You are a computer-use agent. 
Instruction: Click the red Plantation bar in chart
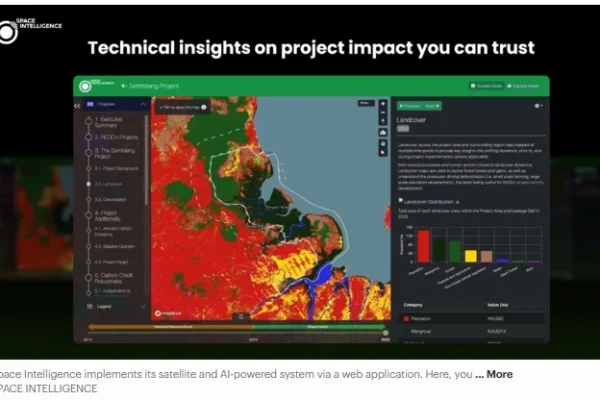click(x=423, y=246)
